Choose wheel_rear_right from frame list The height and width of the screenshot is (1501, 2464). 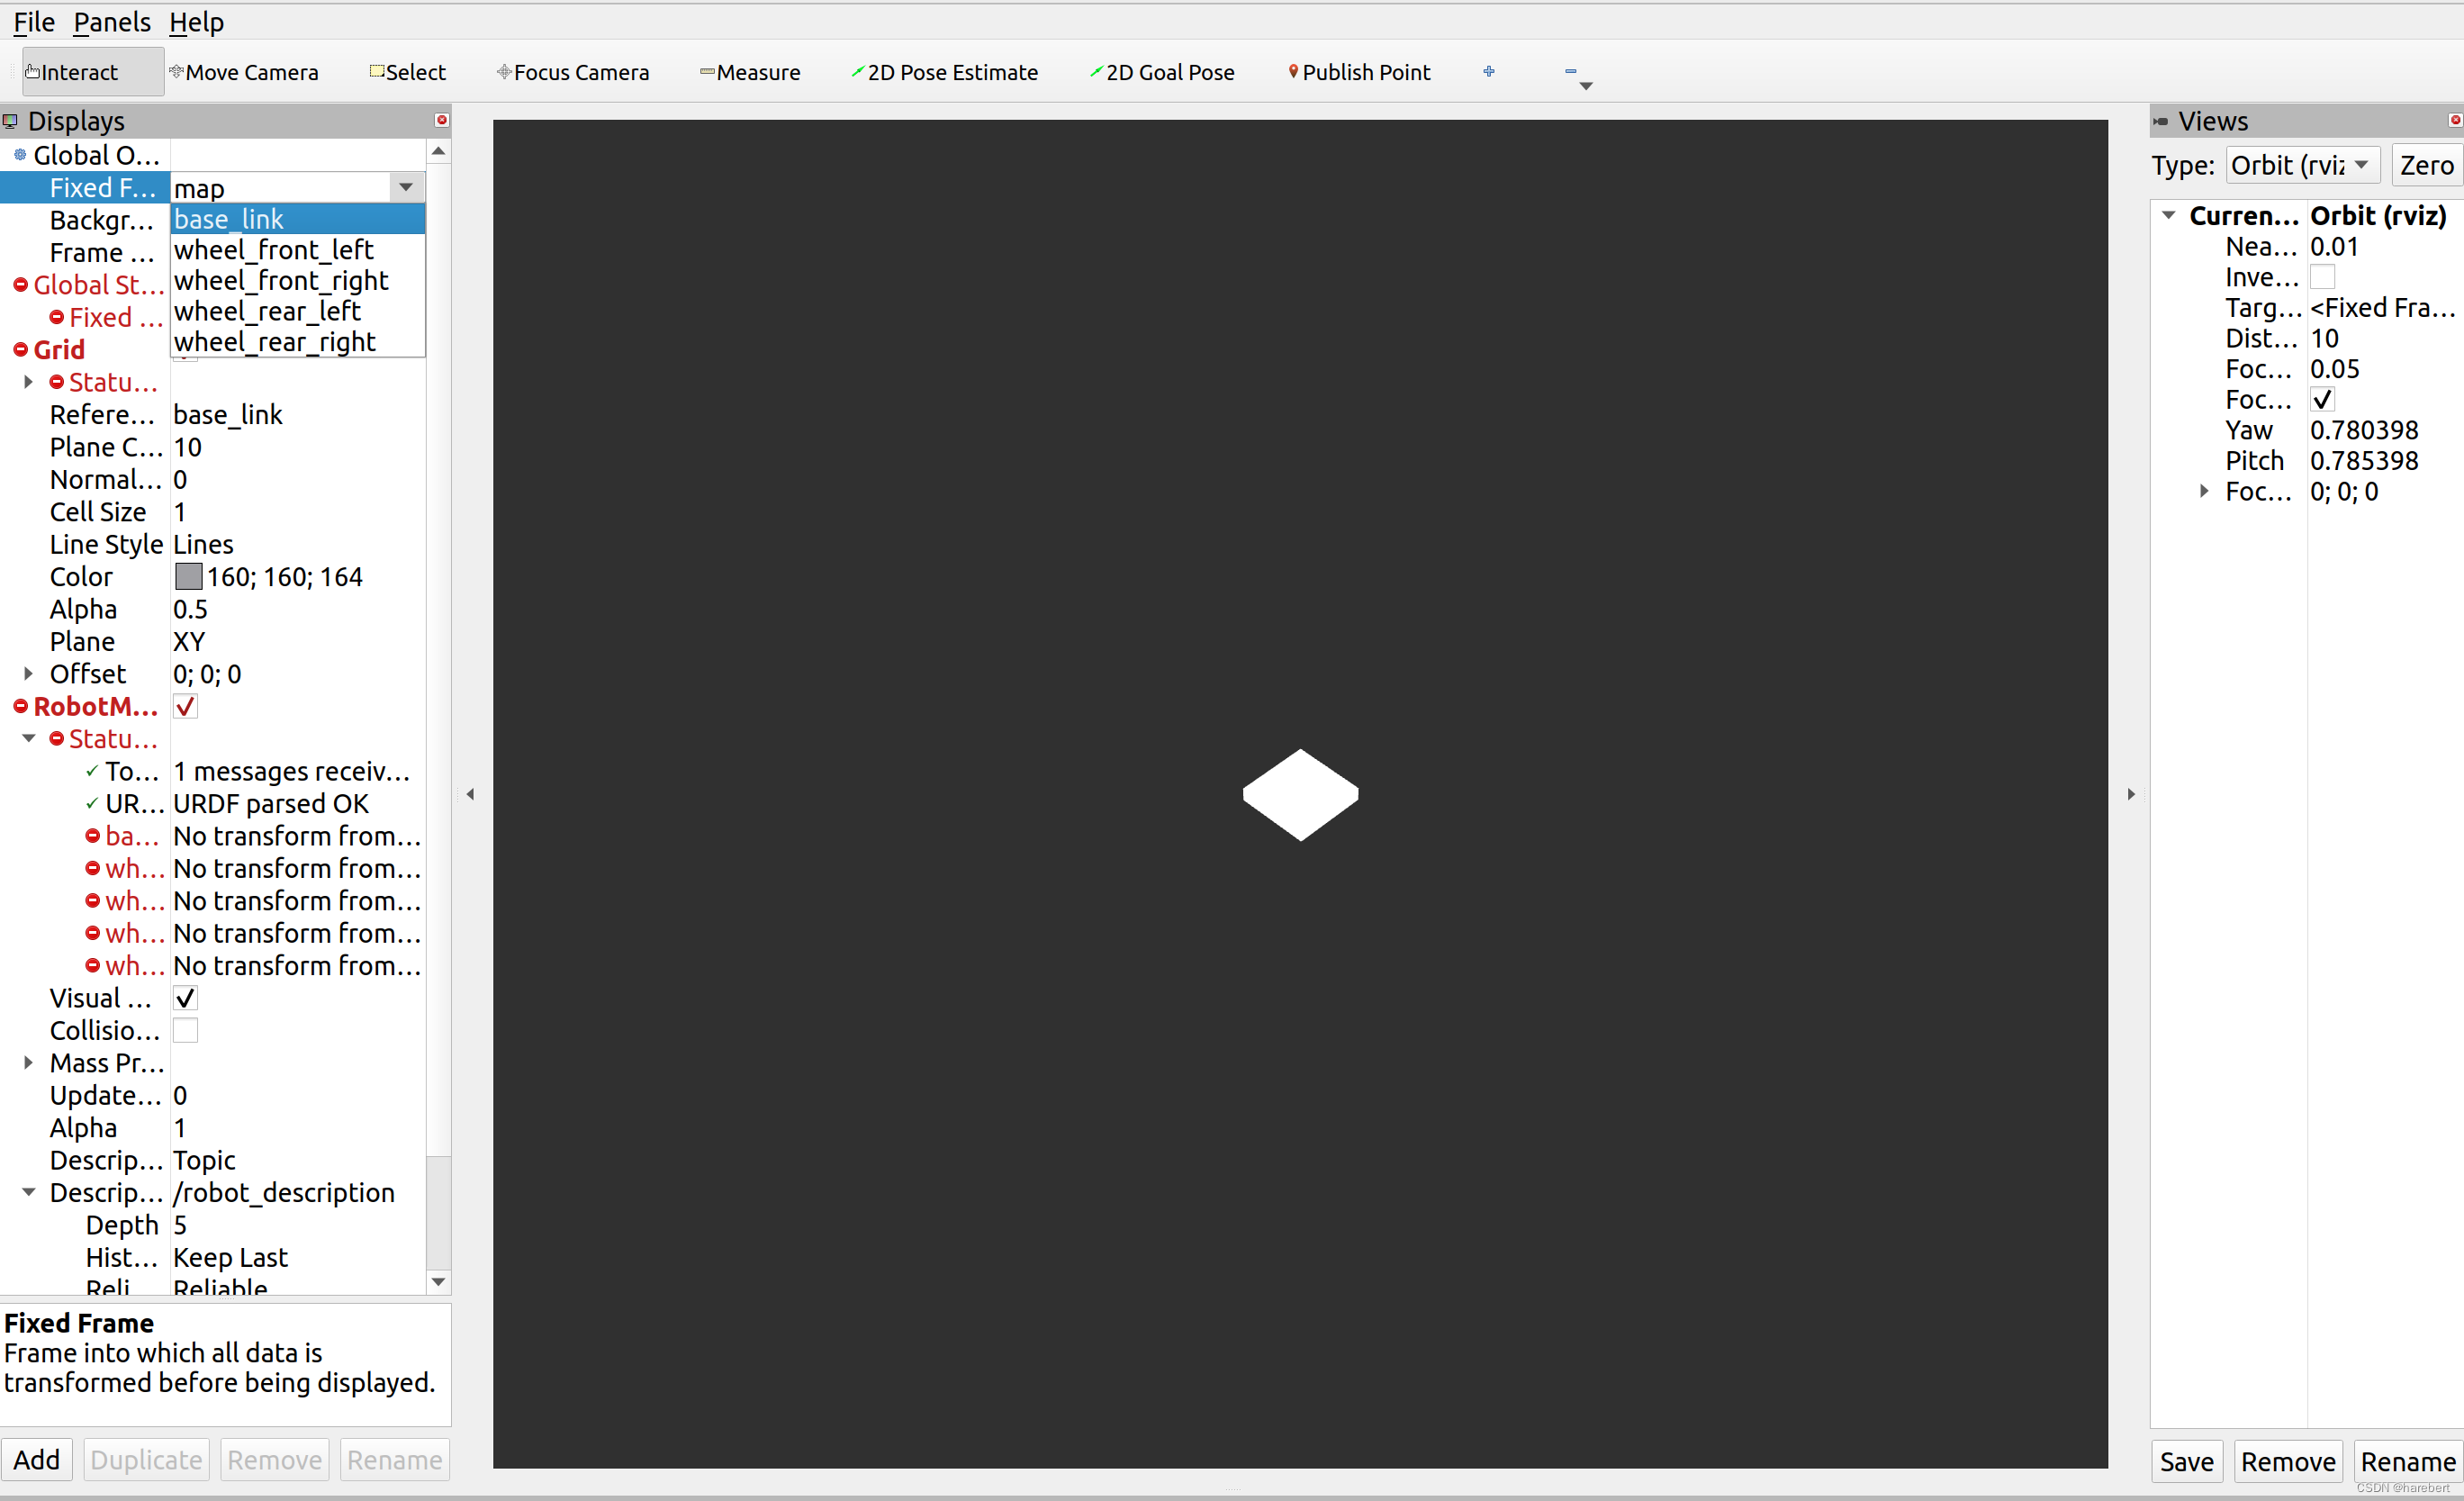click(298, 342)
